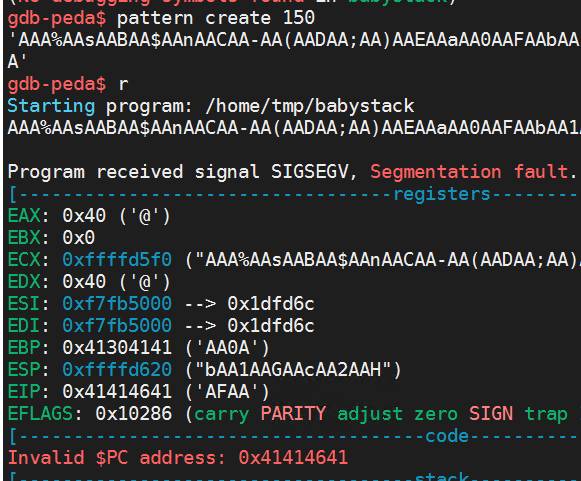Click the green 'EAX' register label

[24, 216]
